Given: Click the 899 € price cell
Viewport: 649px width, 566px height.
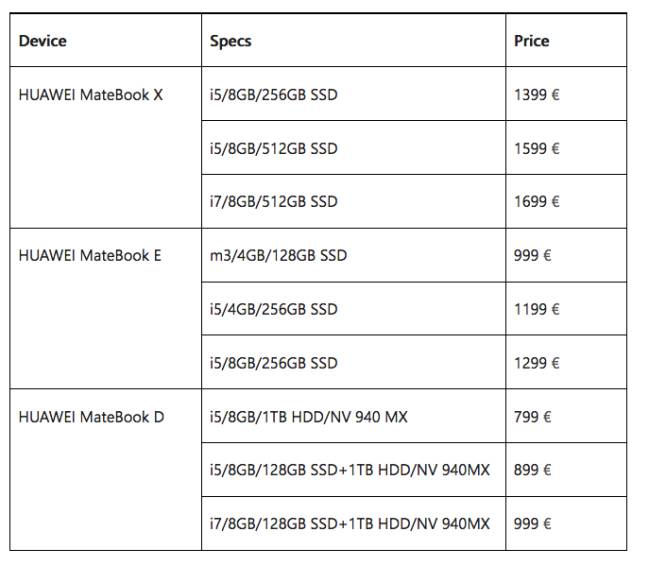Looking at the screenshot, I should [x=533, y=470].
